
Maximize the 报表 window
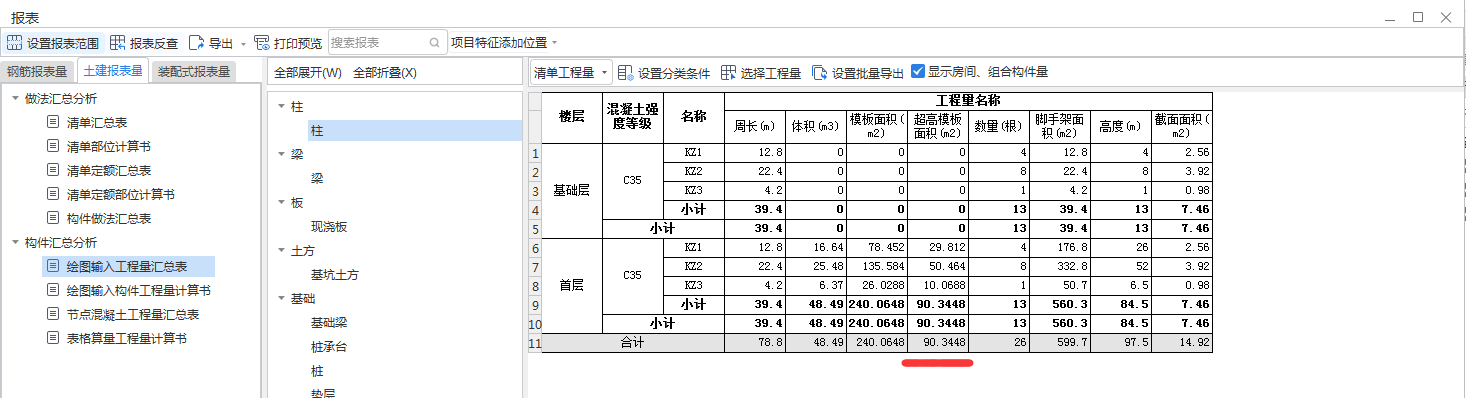[x=1418, y=16]
